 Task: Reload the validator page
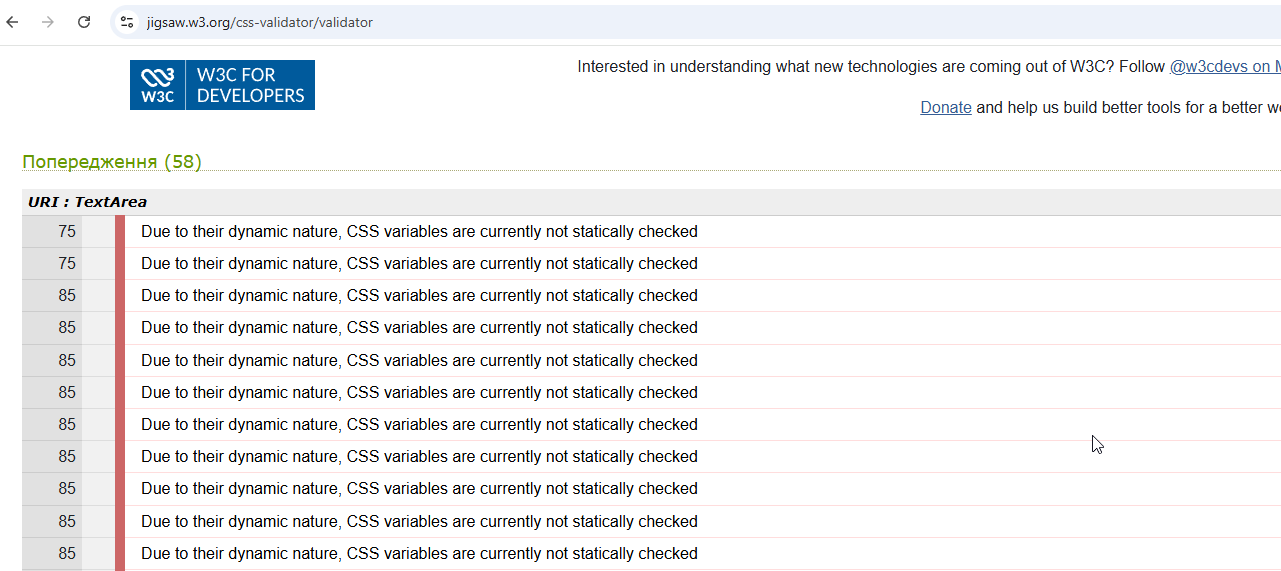coord(84,22)
